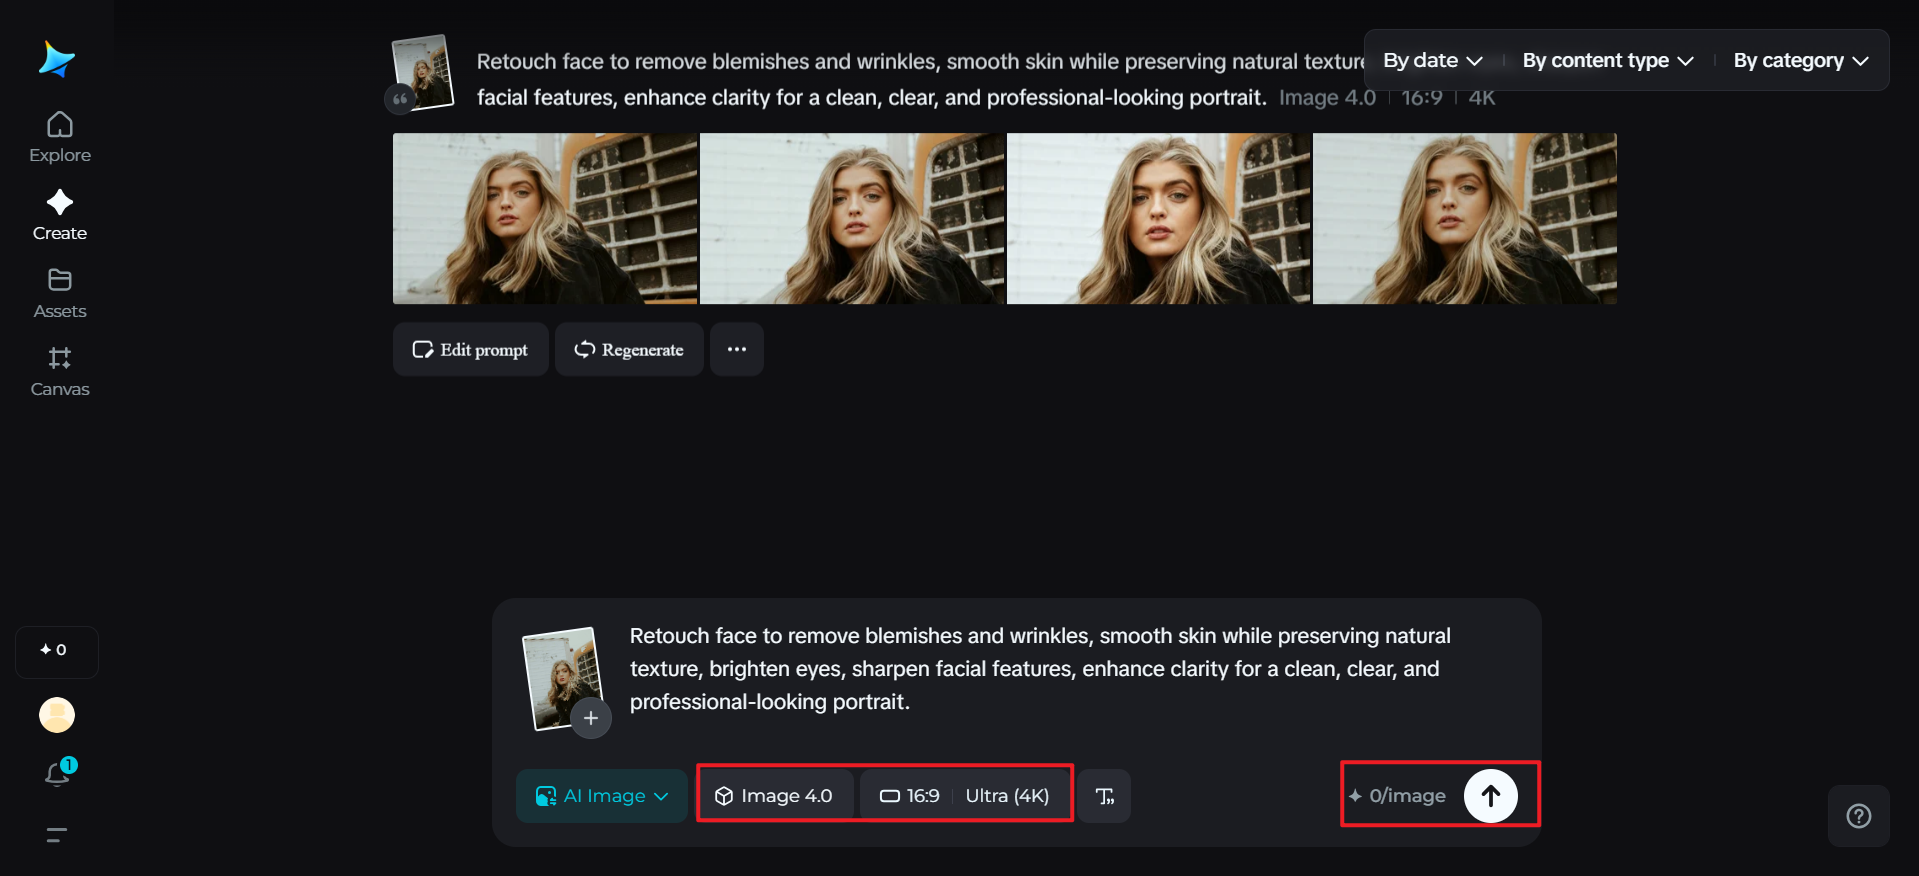Viewport: 1919px width, 876px height.
Task: Collapse the sidebar menu icon
Action: tap(57, 835)
